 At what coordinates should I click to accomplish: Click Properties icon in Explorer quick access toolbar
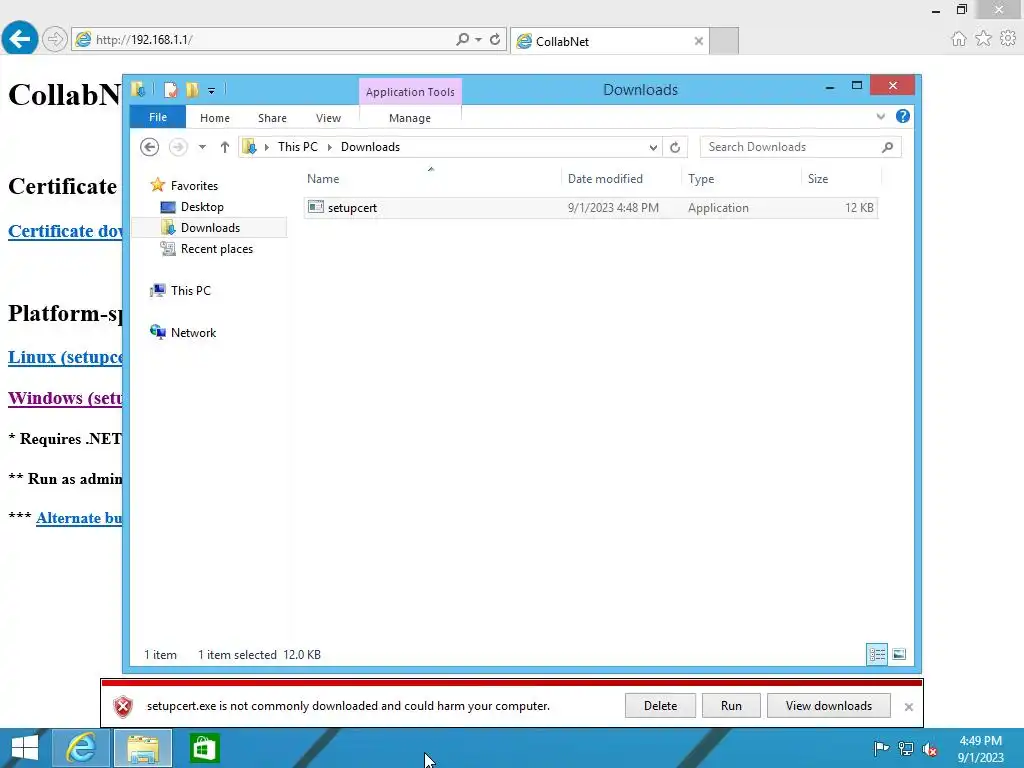[170, 90]
